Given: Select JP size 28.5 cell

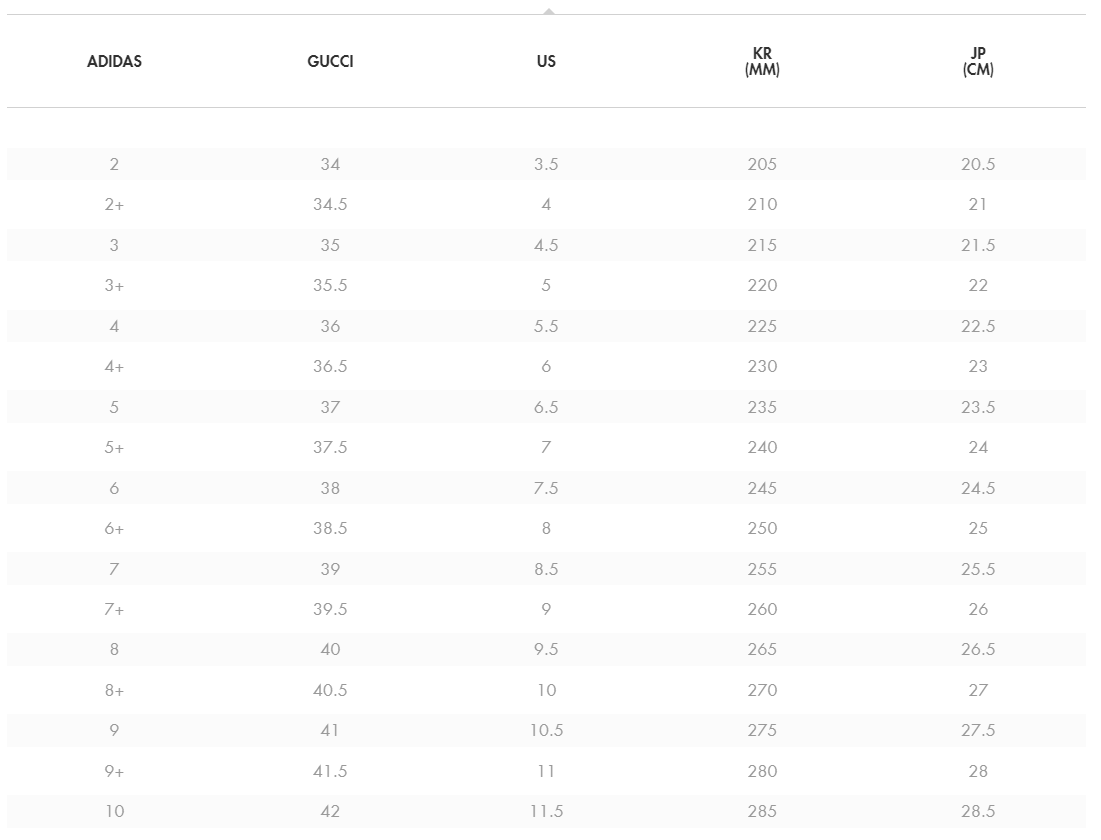Looking at the screenshot, I should 978,812.
